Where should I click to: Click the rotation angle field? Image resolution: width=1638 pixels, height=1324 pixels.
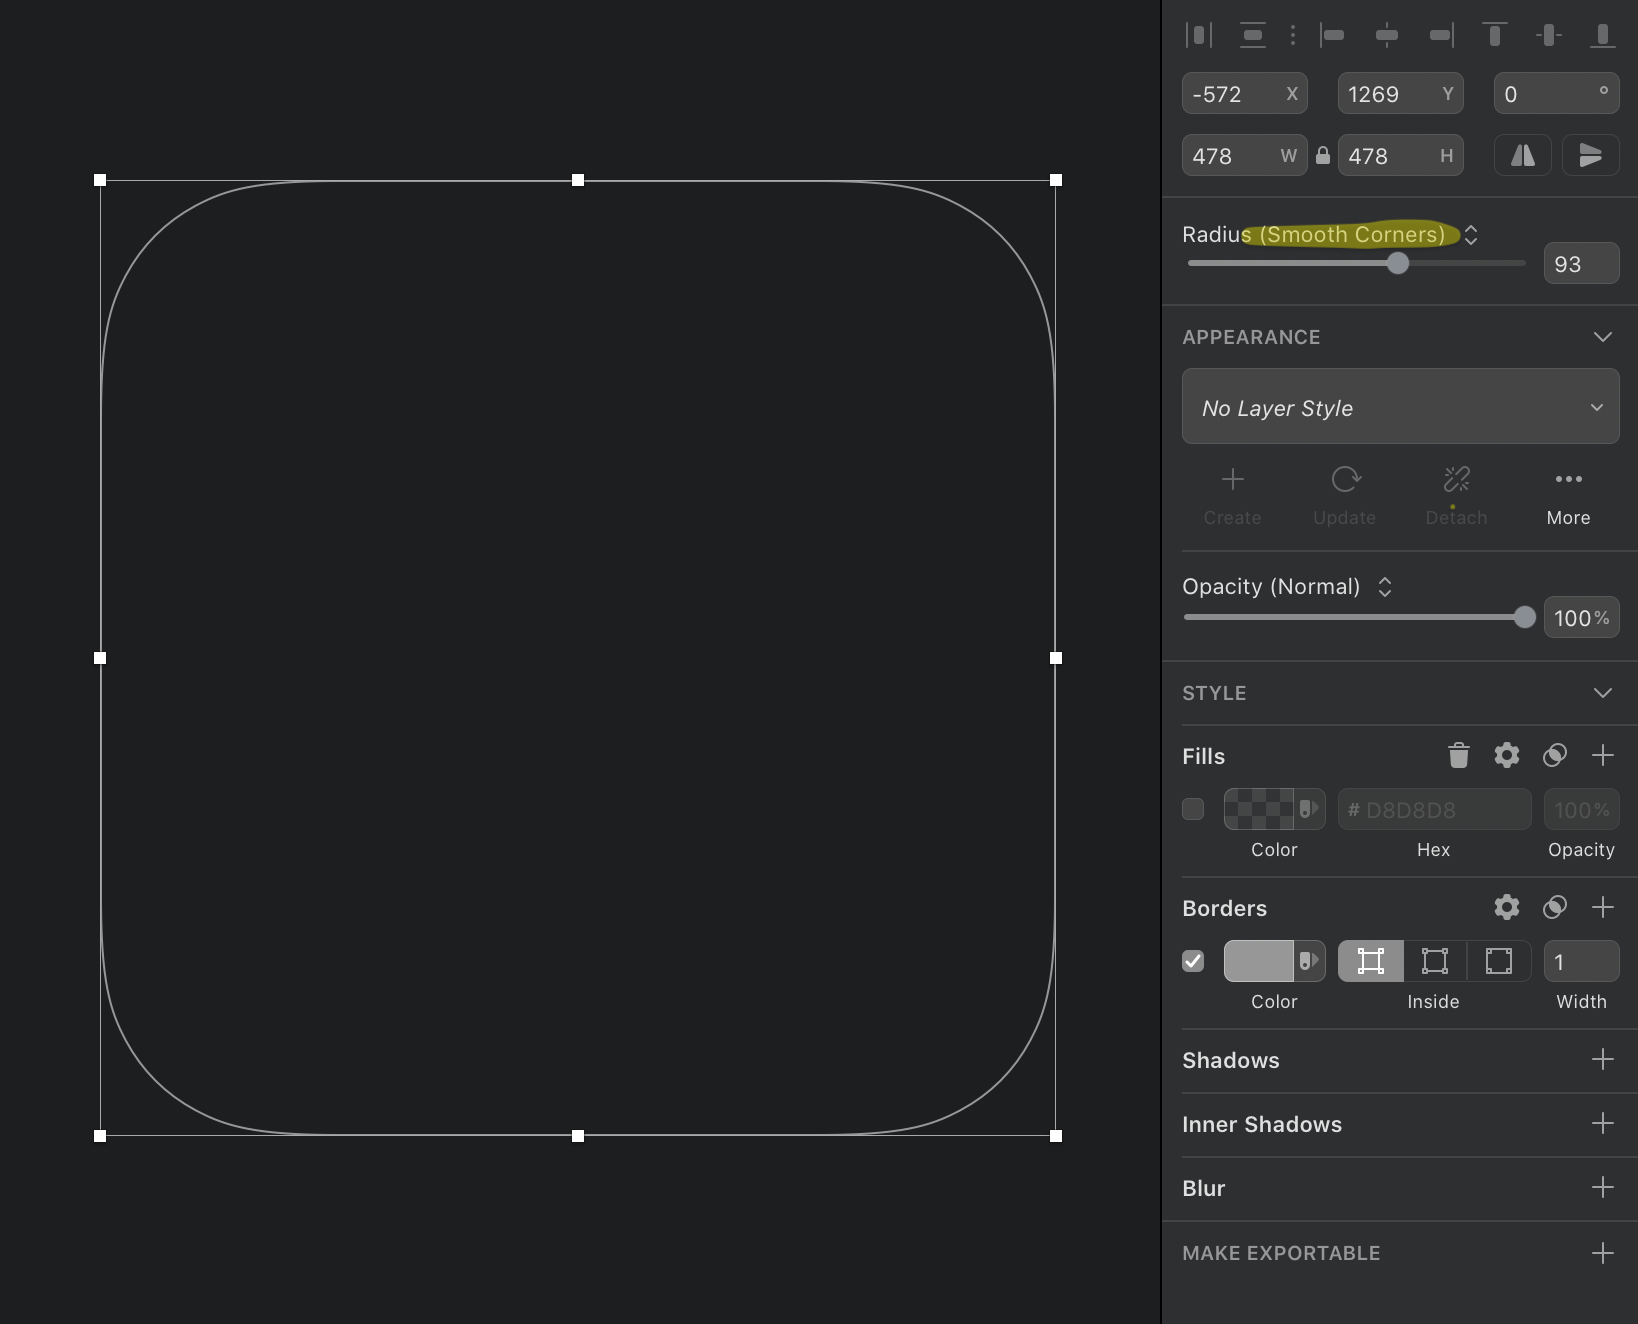pyautogui.click(x=1557, y=94)
